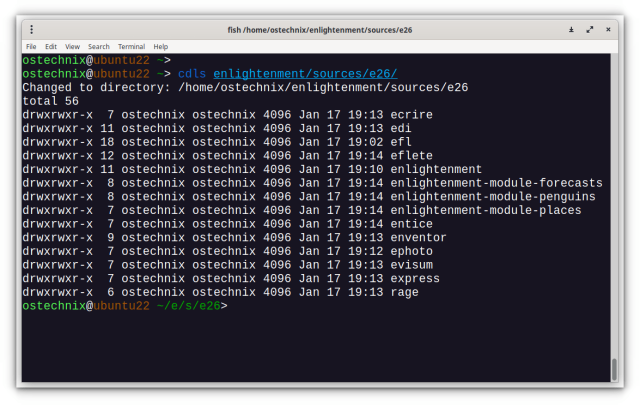Click the rage directory entry
640x405 pixels.
point(405,292)
